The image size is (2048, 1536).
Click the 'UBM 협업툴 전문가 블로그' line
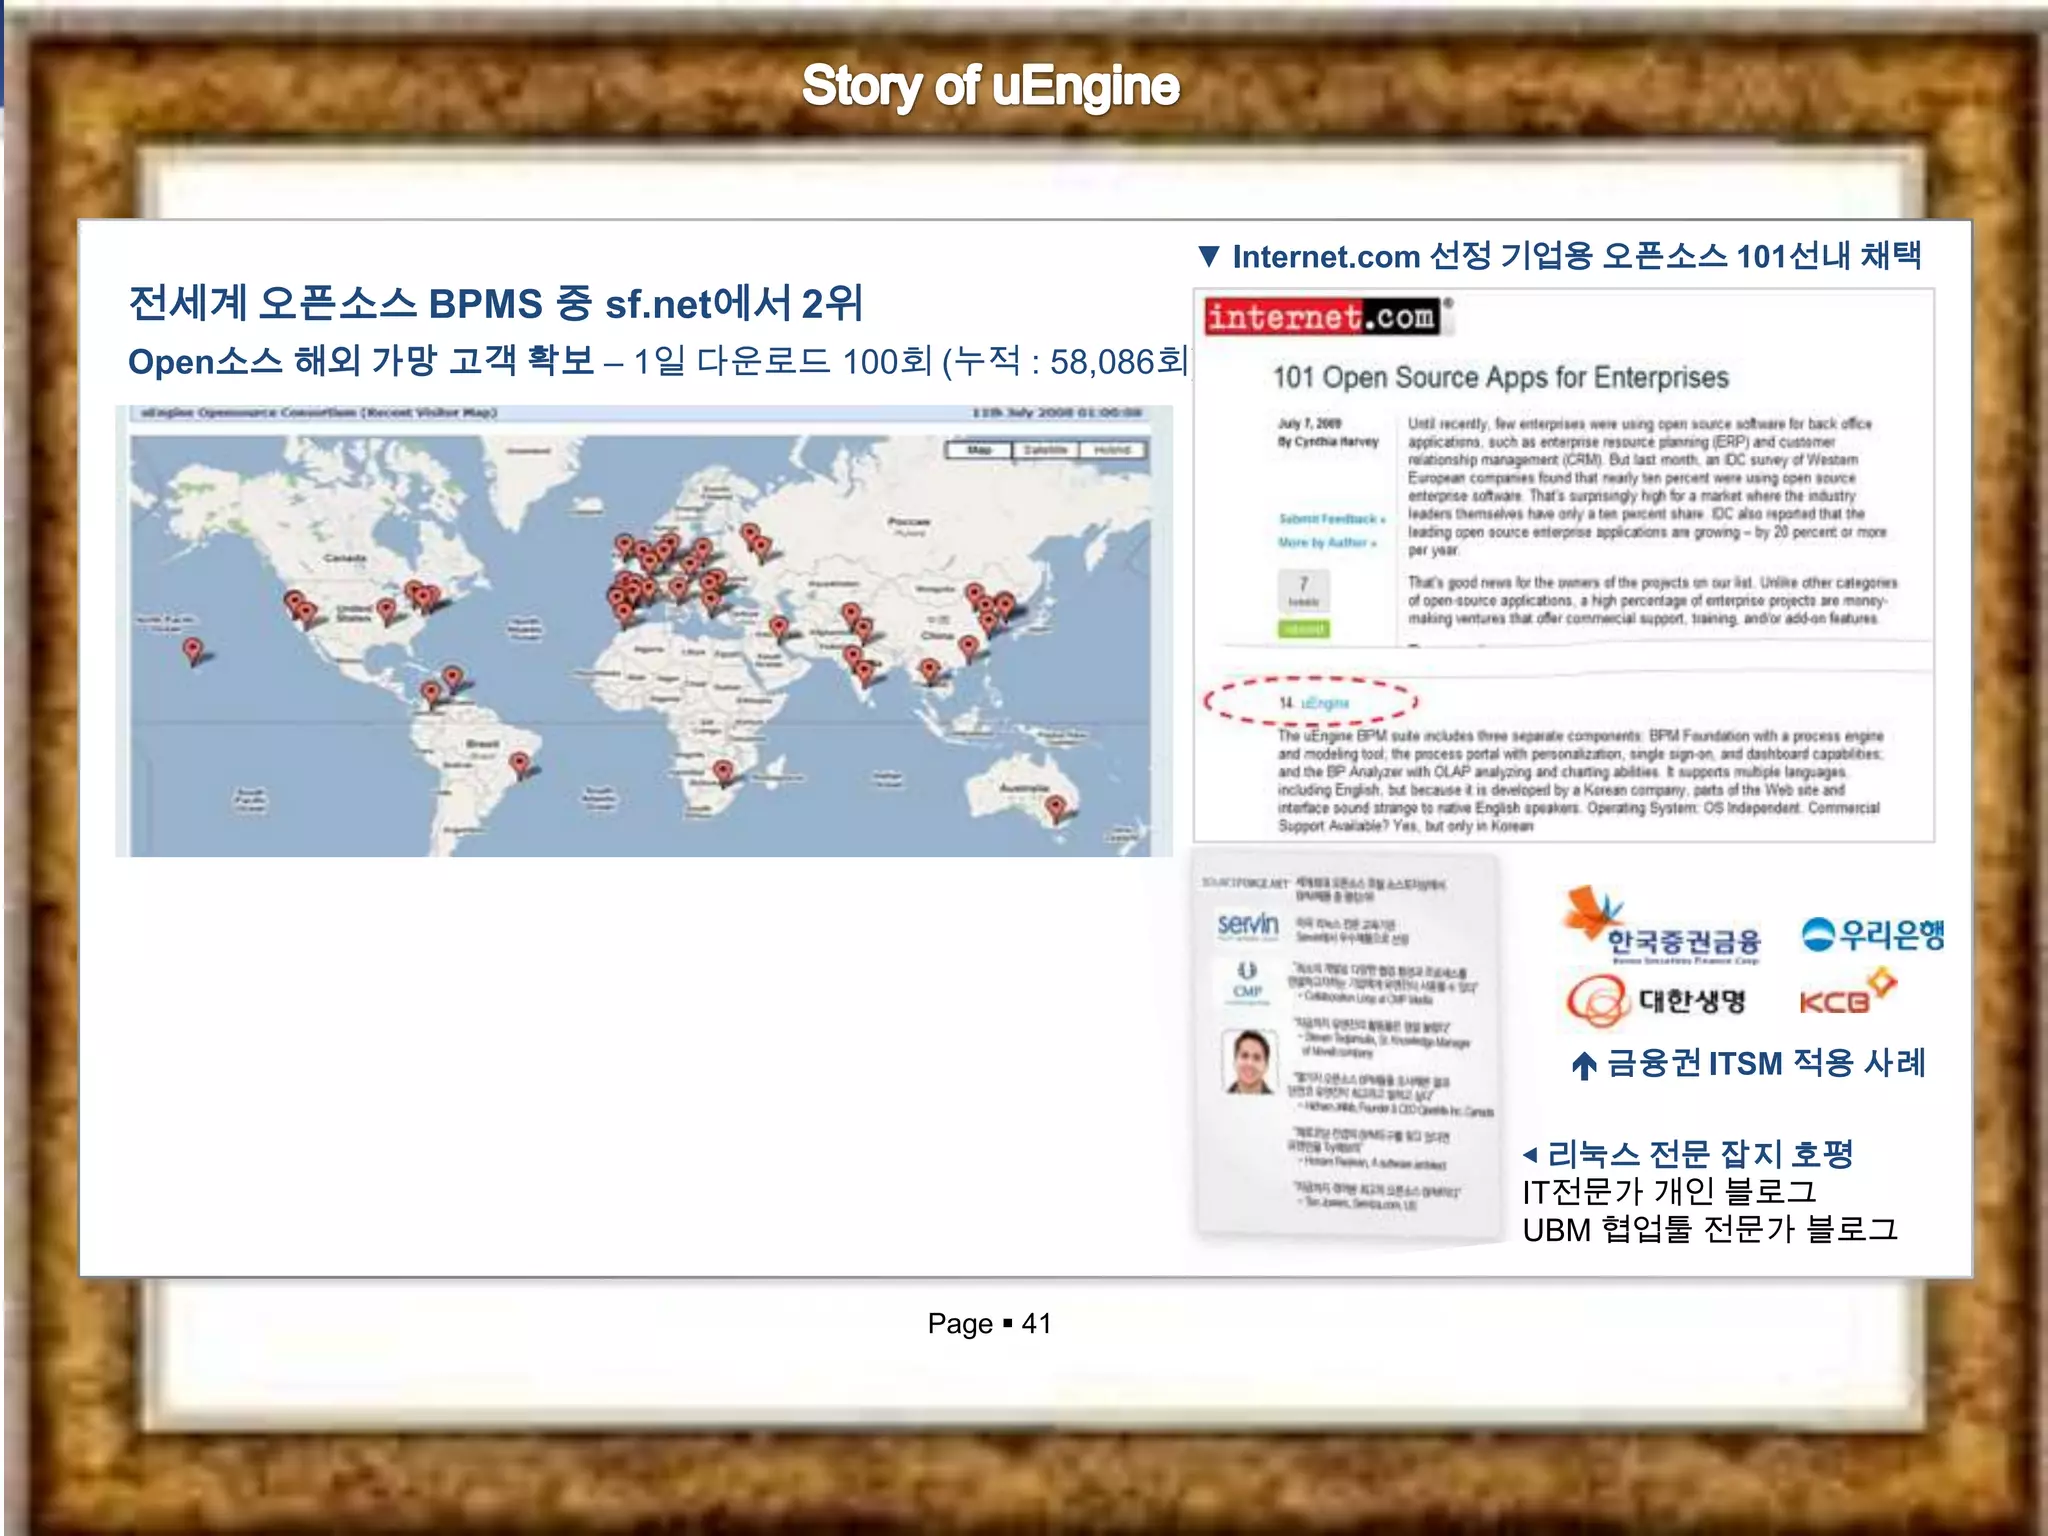coord(1710,1229)
